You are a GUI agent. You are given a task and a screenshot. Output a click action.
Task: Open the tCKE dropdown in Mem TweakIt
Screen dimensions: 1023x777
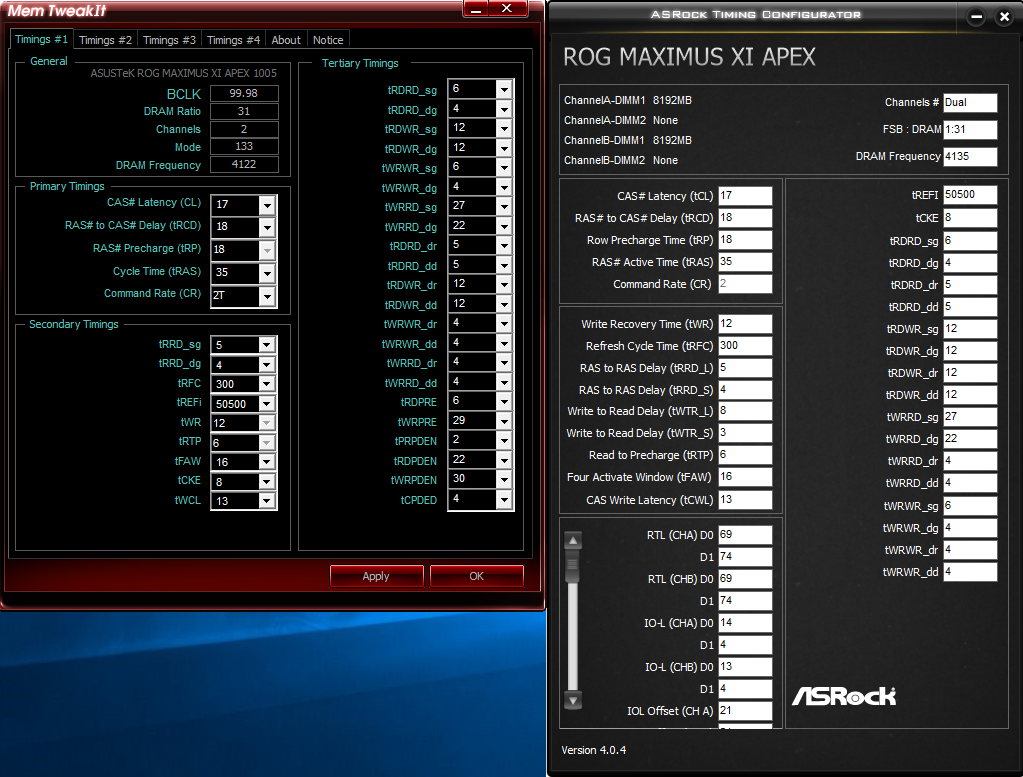click(x=267, y=481)
